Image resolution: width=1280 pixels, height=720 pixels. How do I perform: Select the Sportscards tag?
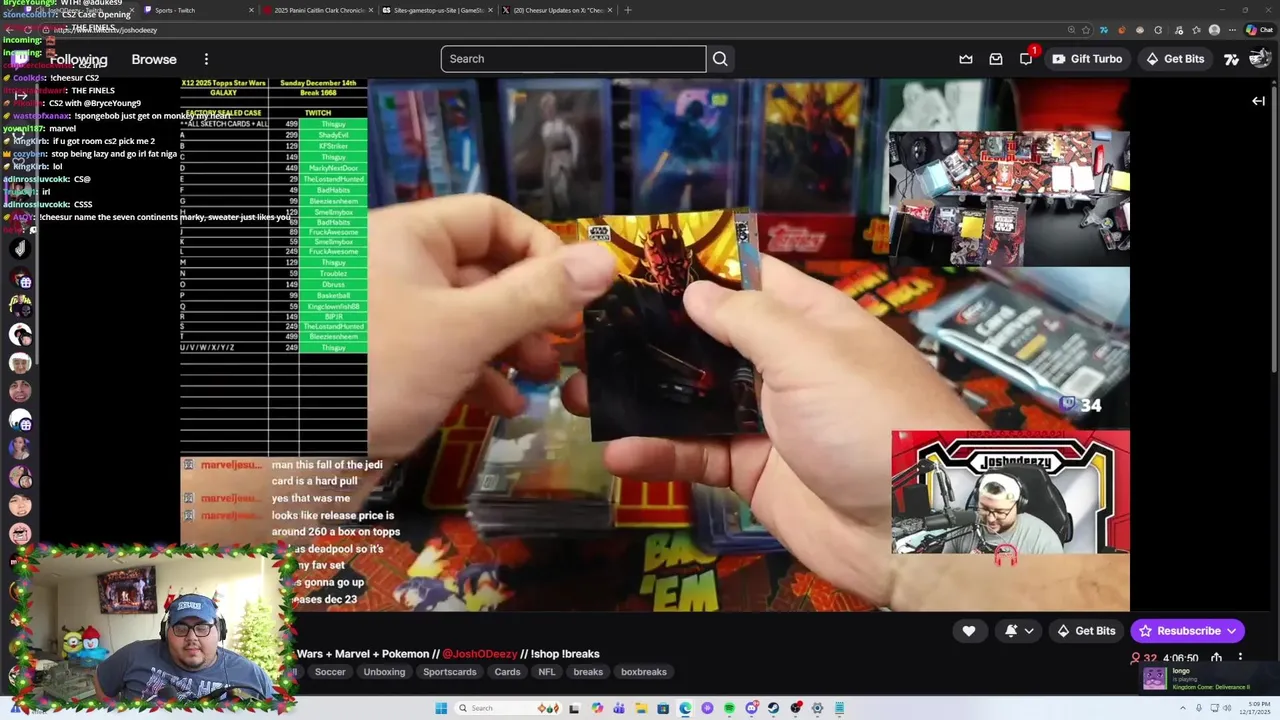coord(449,672)
